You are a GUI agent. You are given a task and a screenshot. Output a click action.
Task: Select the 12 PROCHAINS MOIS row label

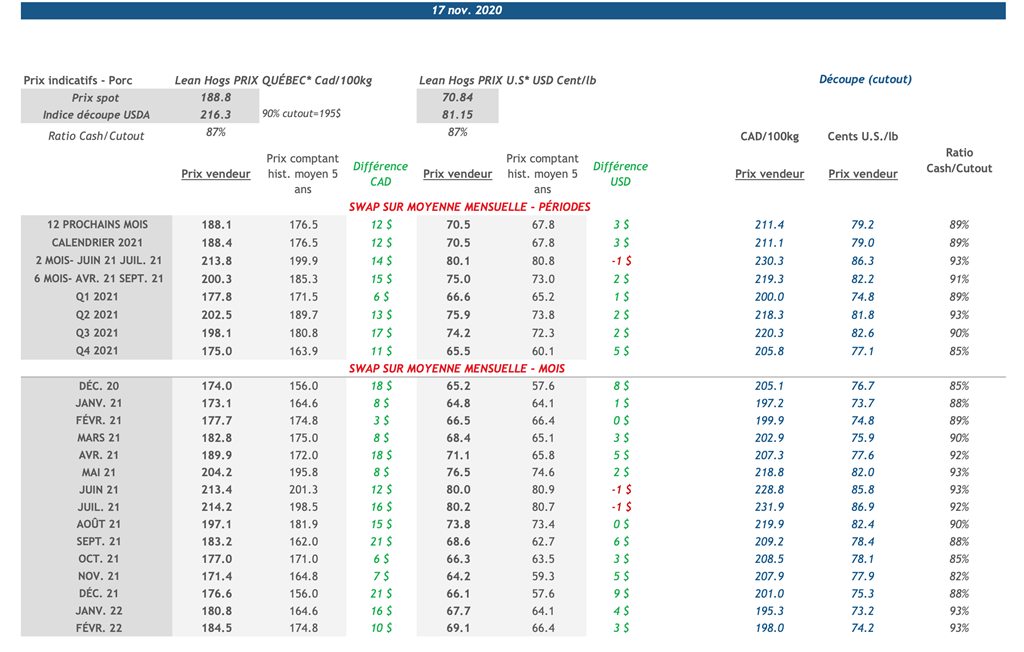point(98,225)
